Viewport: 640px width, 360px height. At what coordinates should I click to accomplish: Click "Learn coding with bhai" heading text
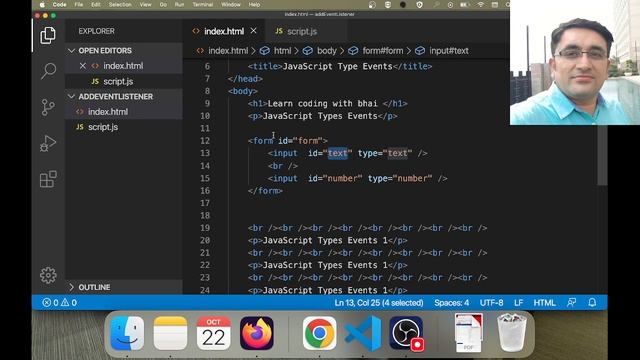pyautogui.click(x=322, y=104)
